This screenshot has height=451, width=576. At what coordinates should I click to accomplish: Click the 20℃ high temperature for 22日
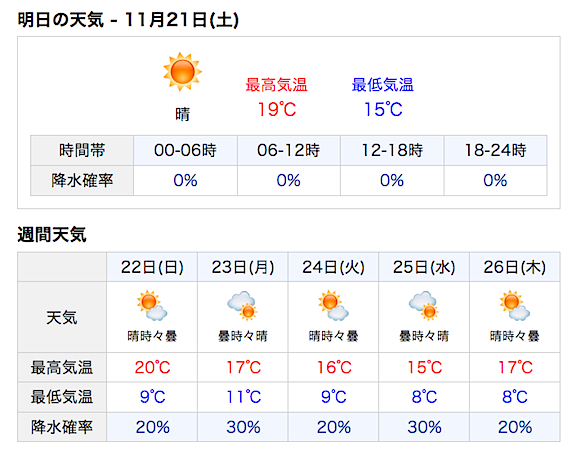(x=152, y=367)
